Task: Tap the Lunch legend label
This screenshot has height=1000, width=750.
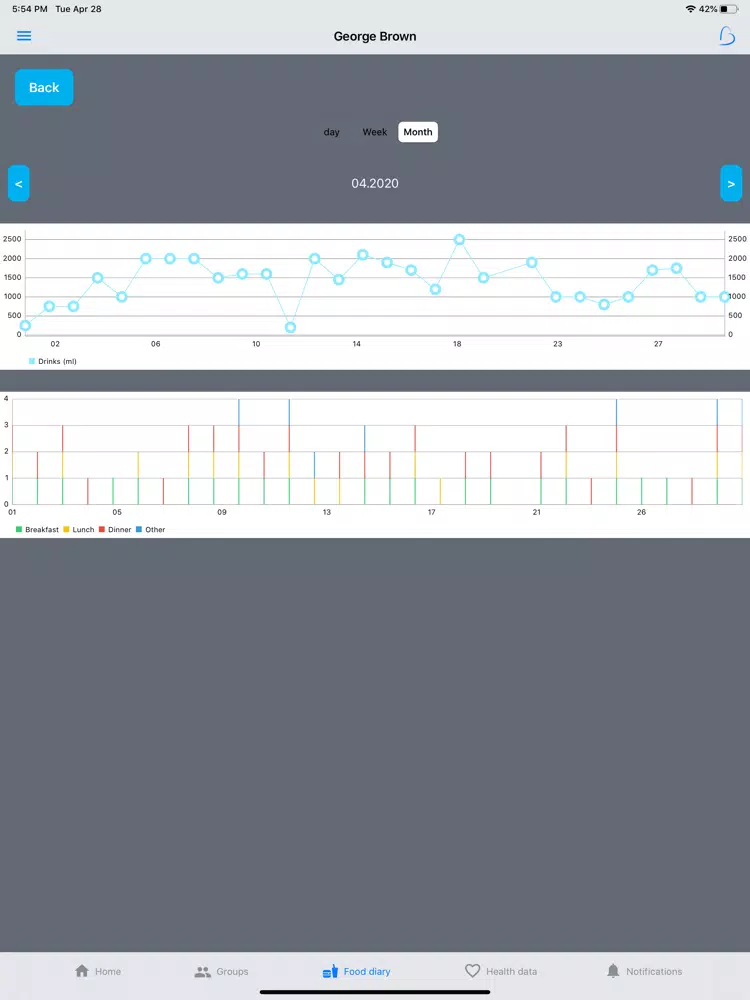Action: coord(84,529)
